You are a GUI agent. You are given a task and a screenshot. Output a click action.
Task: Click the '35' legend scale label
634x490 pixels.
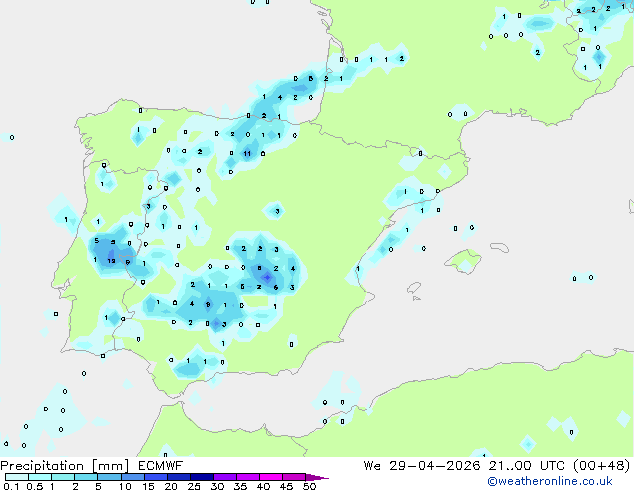pos(240,486)
